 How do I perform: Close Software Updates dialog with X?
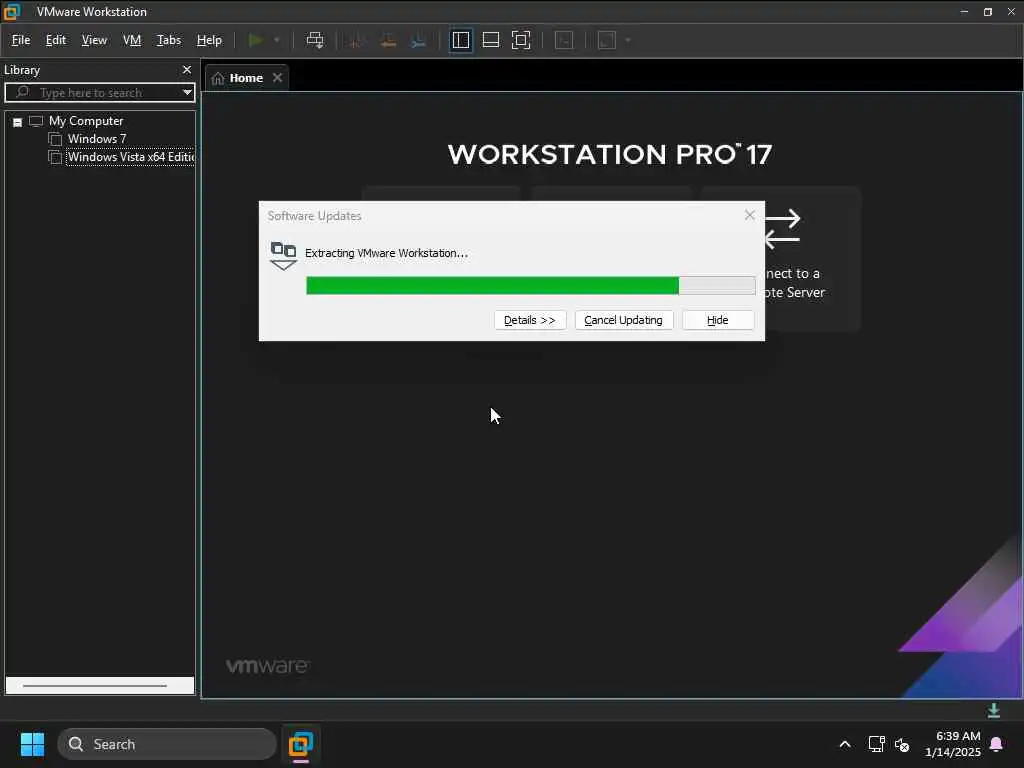[750, 216]
